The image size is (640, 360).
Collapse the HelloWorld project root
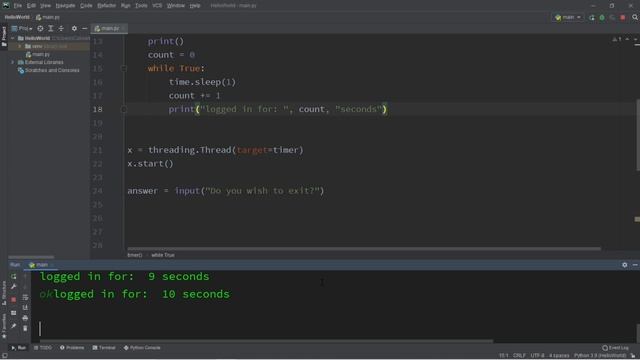(13, 38)
